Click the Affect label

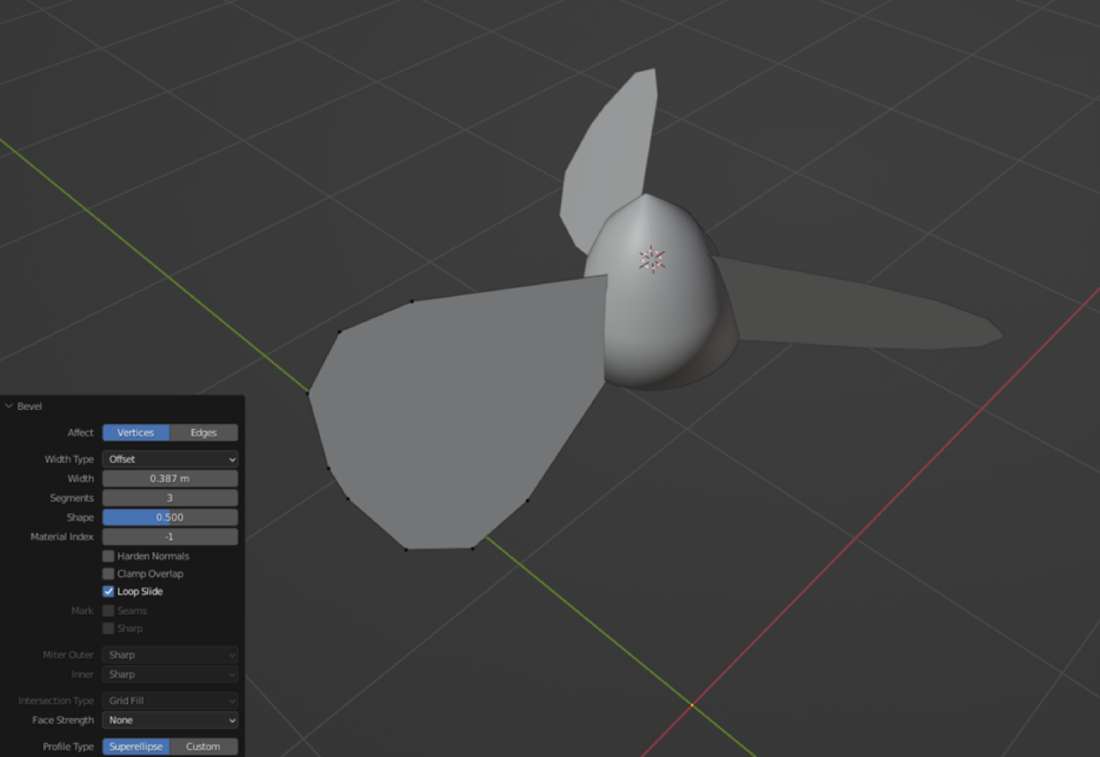[80, 433]
